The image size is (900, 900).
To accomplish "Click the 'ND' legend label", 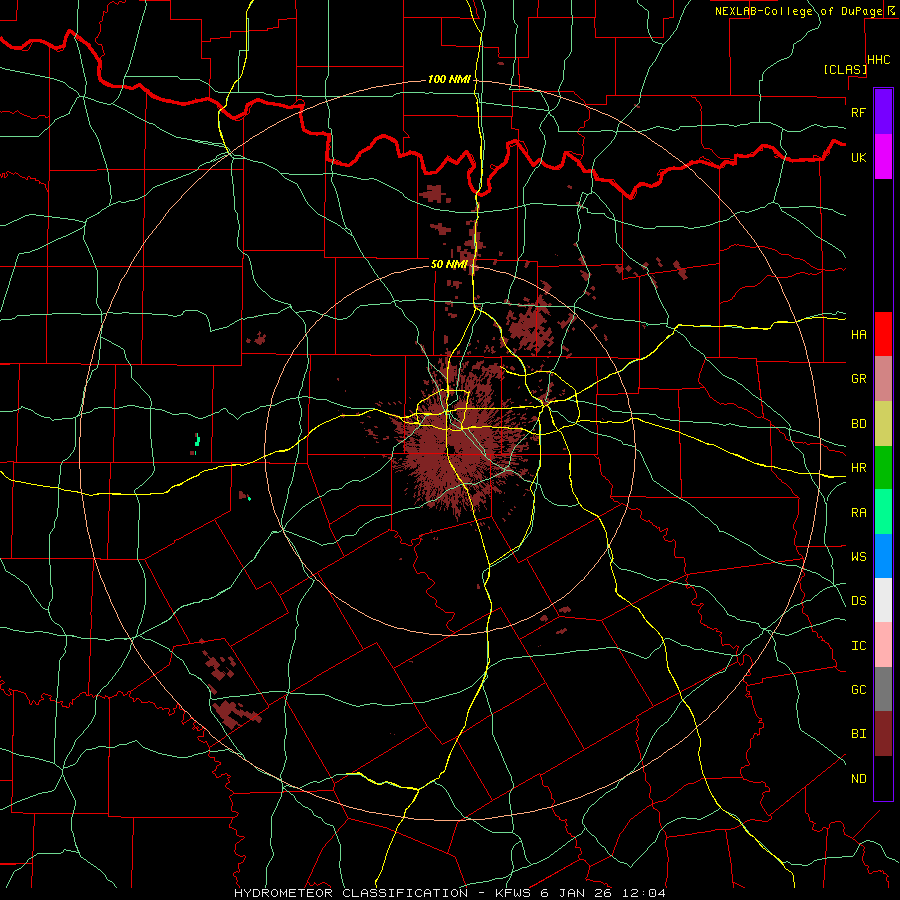I will click(858, 778).
